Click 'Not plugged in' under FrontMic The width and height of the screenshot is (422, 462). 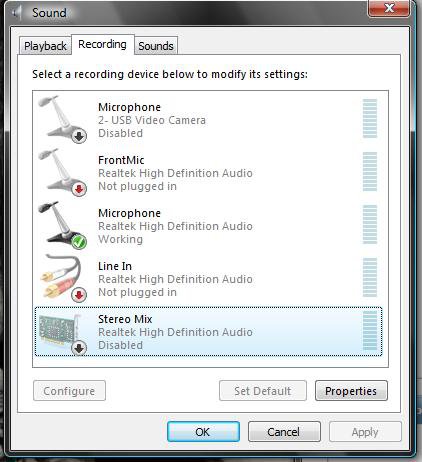137,186
